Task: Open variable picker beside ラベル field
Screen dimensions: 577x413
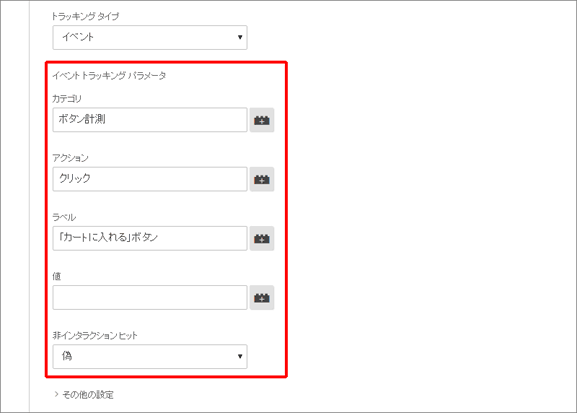Action: coord(262,239)
